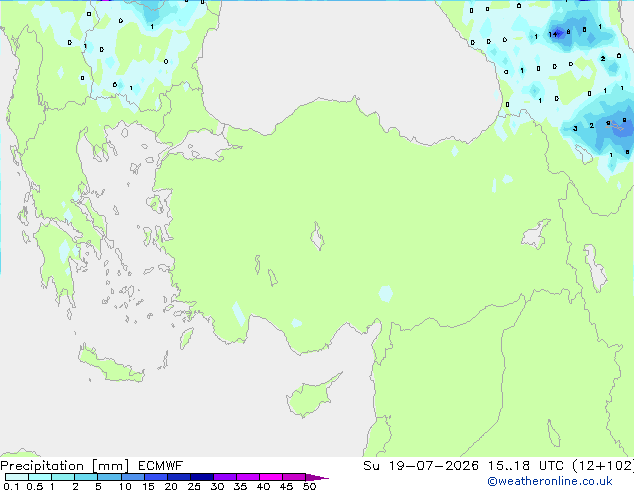Click the "14" precipitation value on the map
Image resolution: width=634 pixels, height=490 pixels.
tap(553, 34)
